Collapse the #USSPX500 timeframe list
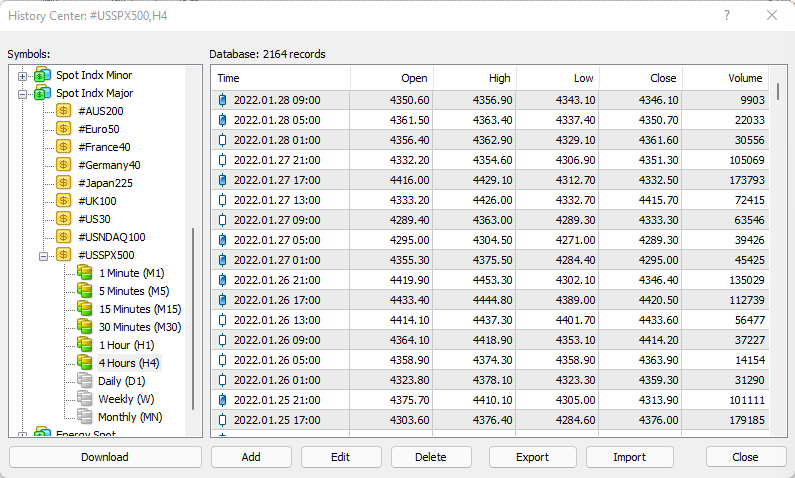 coord(44,256)
